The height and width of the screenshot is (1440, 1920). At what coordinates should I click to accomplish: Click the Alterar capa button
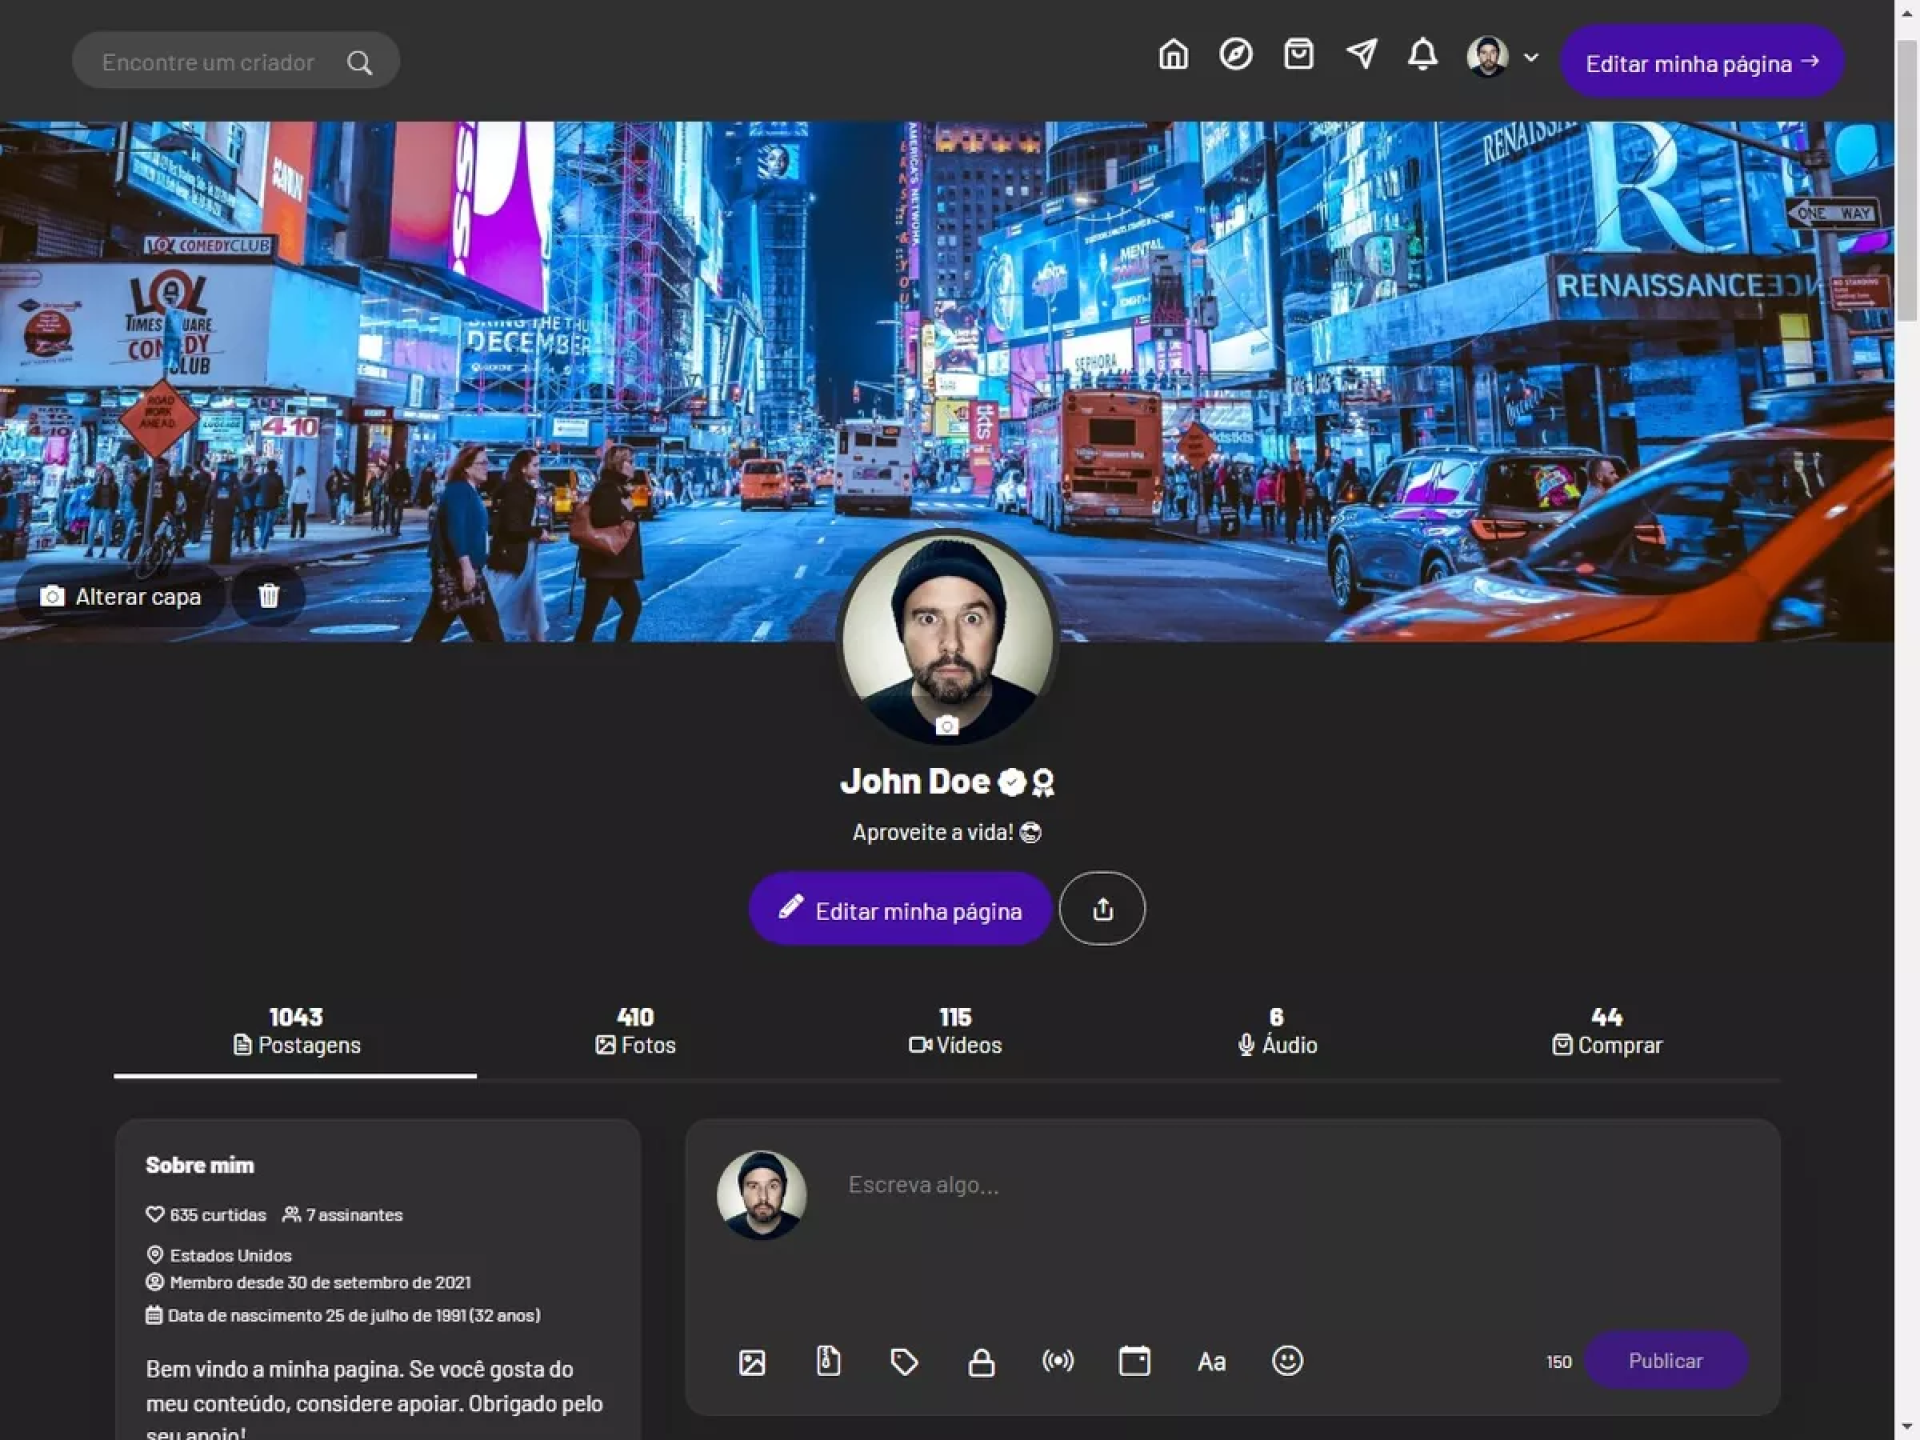[121, 596]
